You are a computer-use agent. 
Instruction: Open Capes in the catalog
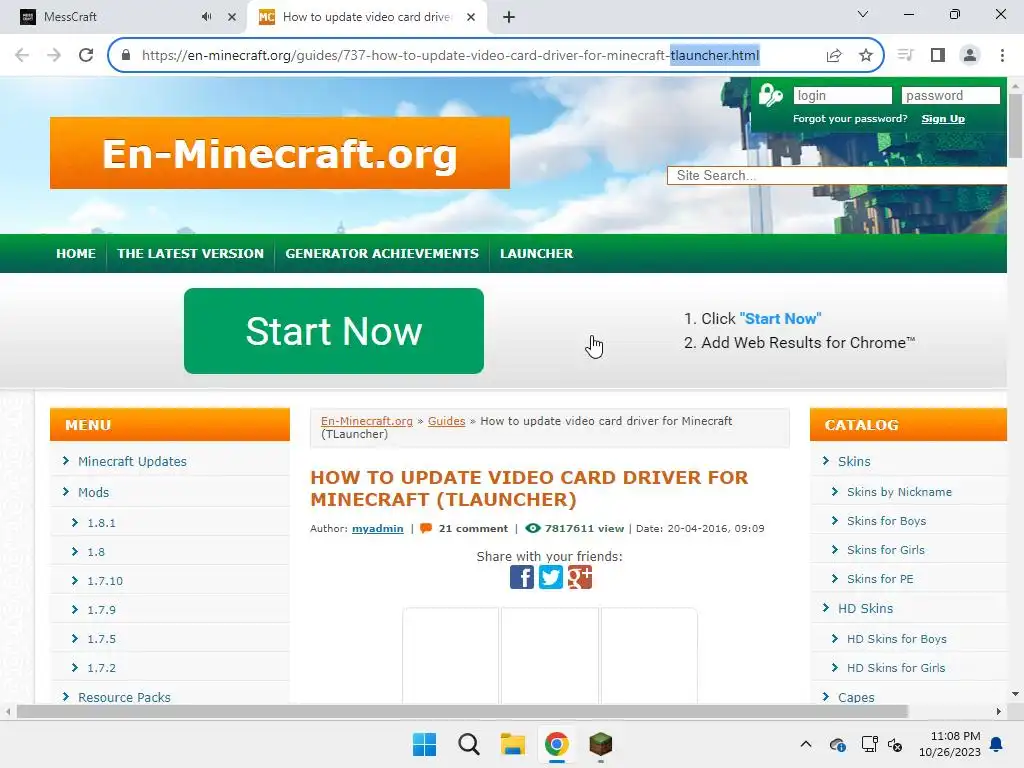856,697
